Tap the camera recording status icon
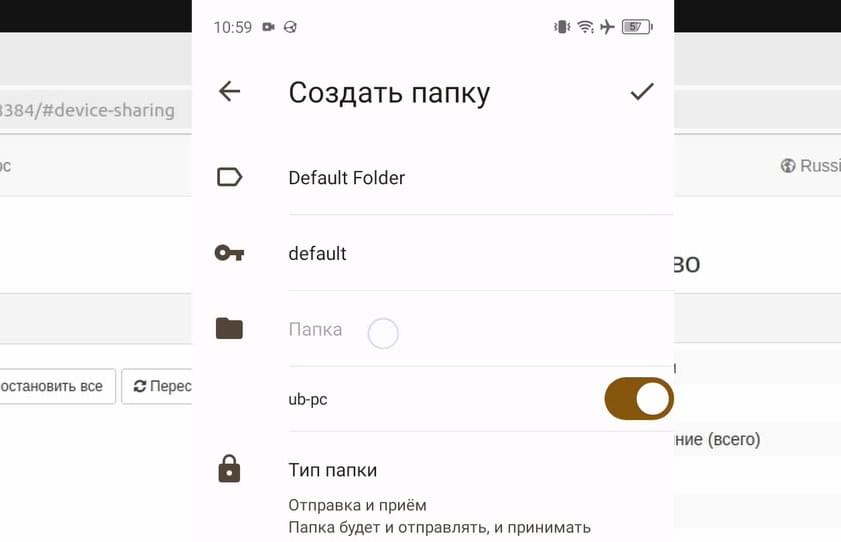The image size is (841, 542). pos(269,27)
